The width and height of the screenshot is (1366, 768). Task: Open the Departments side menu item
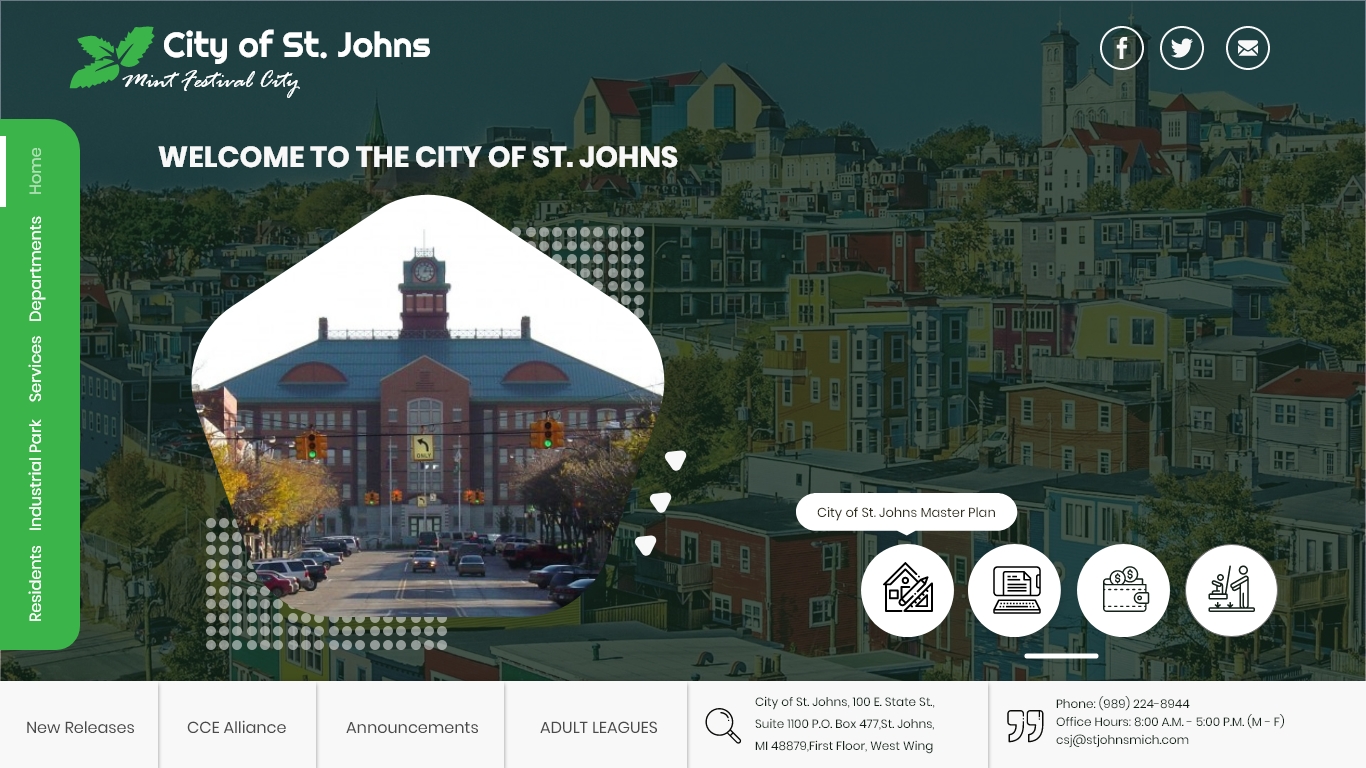click(36, 269)
